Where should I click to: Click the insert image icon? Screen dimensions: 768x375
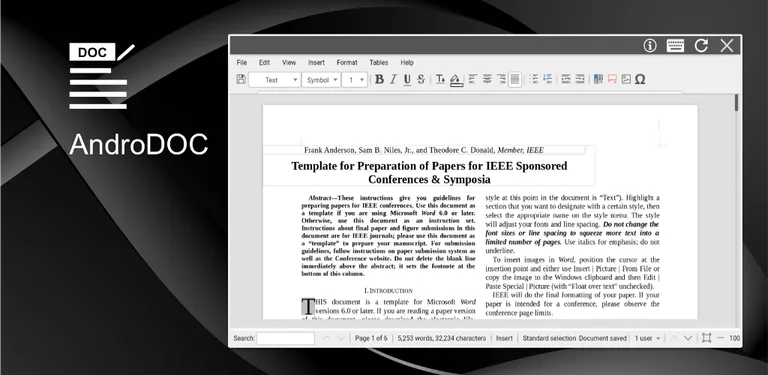coord(626,79)
